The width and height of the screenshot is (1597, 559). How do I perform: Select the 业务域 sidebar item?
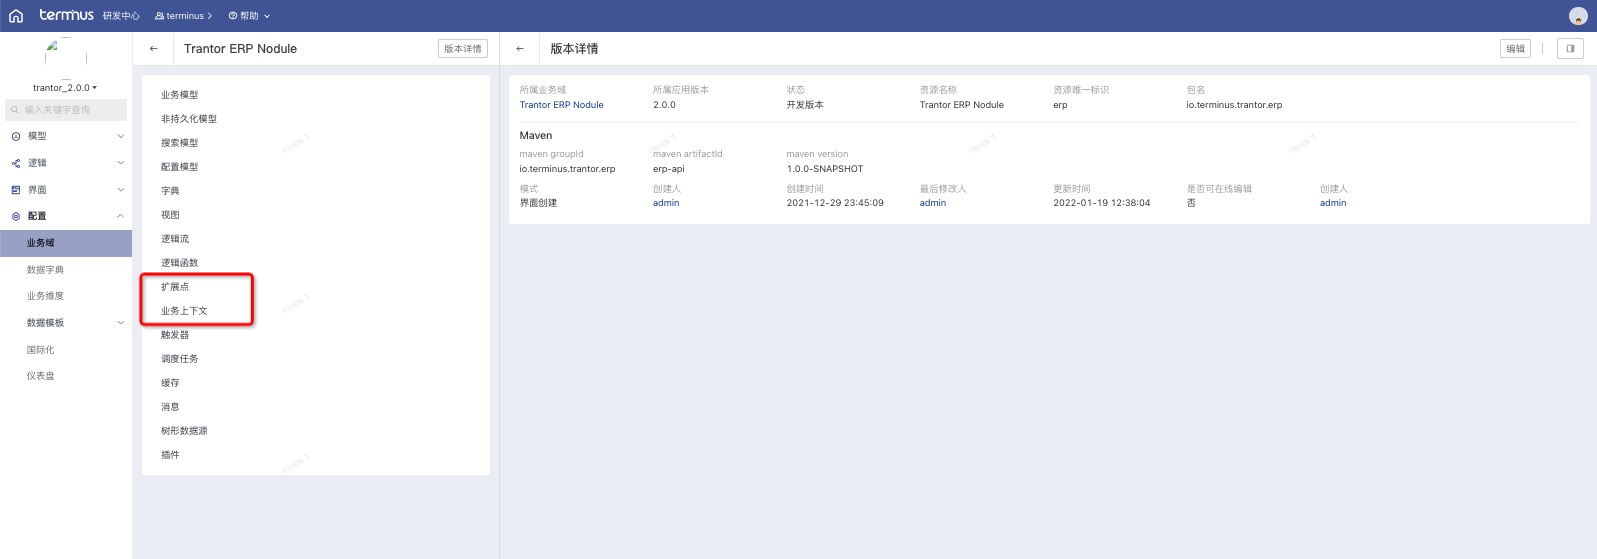pos(66,243)
